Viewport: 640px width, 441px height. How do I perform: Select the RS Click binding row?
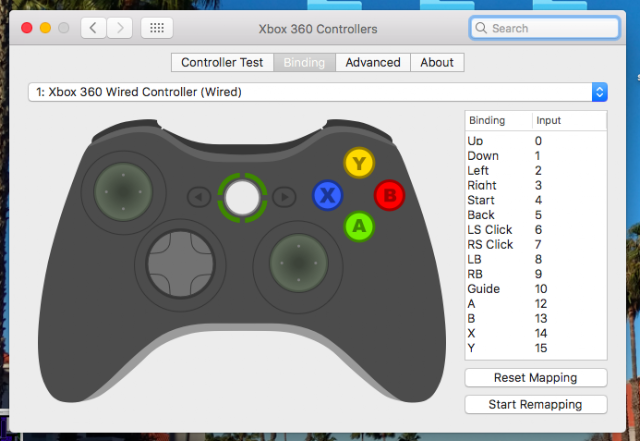(536, 244)
